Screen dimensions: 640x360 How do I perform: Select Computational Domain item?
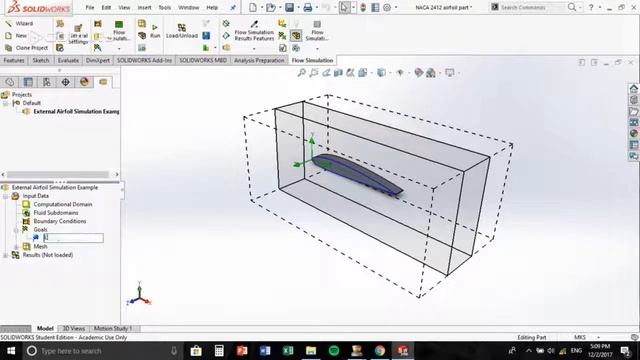click(62, 204)
